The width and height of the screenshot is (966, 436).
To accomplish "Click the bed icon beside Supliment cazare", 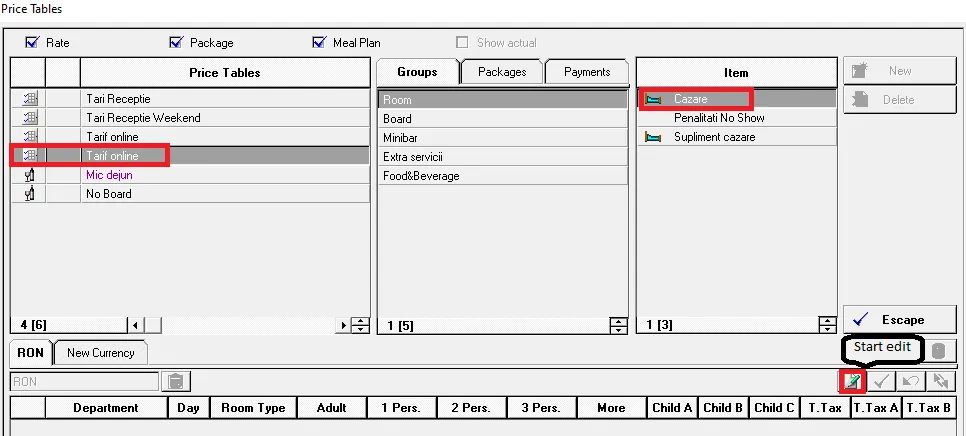I will 653,137.
